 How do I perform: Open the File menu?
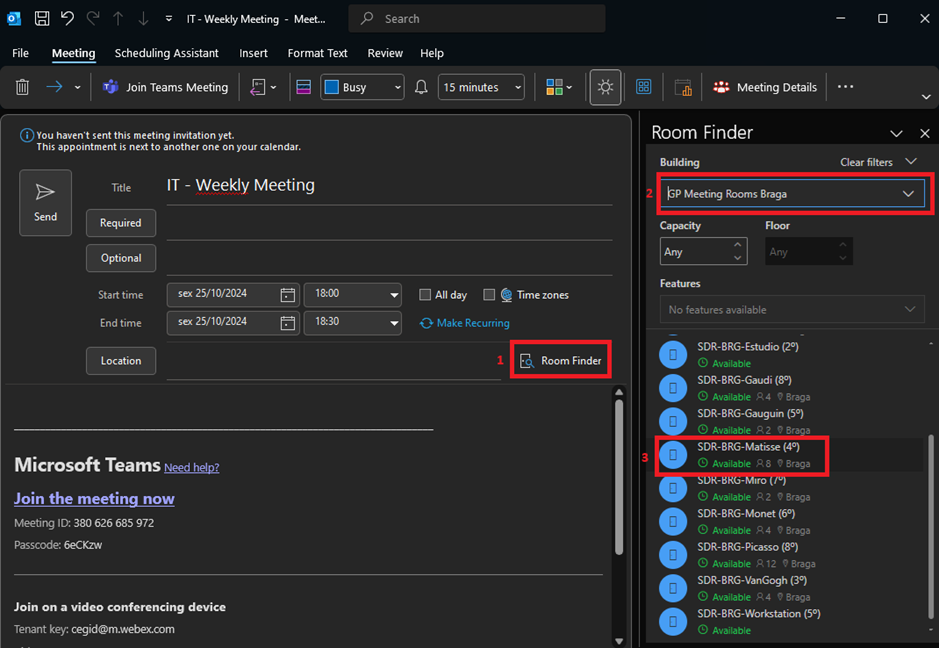click(x=20, y=53)
